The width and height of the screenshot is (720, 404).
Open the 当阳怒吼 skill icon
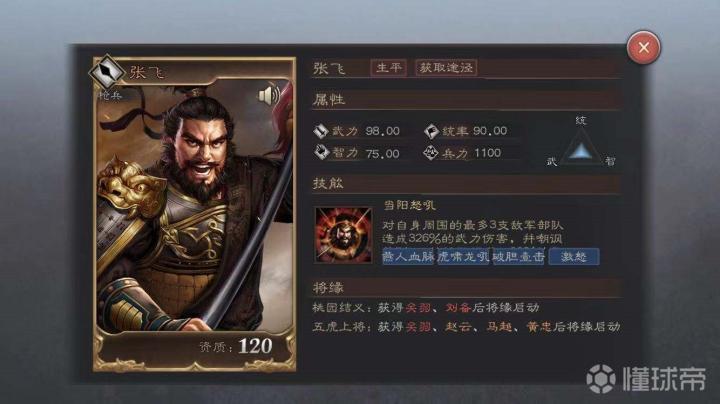click(343, 235)
